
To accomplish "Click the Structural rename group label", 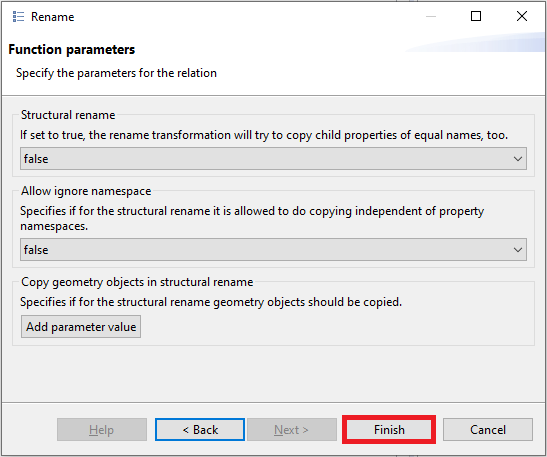I will (x=68, y=115).
